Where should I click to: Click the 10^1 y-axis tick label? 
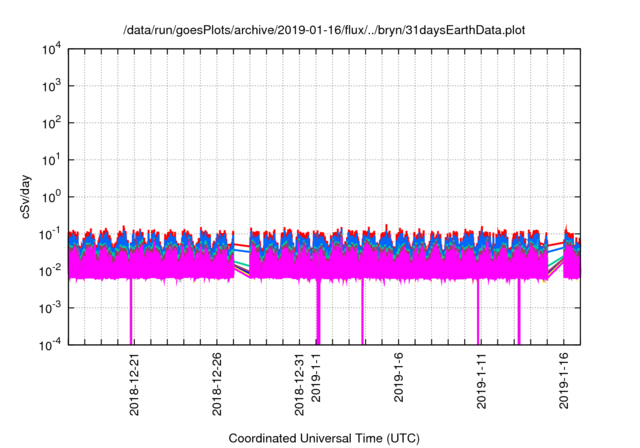[51, 160]
